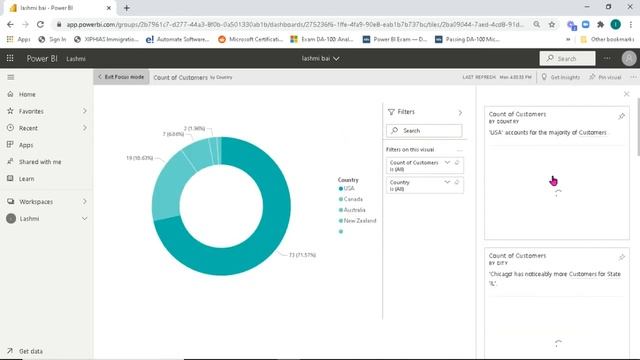Open Learn in the sidebar

pyautogui.click(x=27, y=179)
